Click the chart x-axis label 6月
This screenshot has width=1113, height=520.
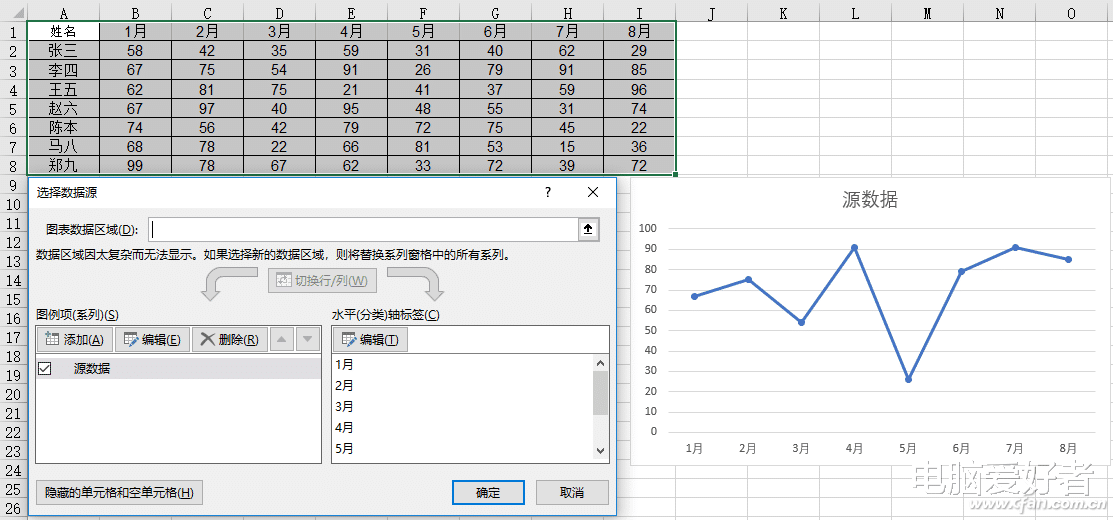[961, 448]
